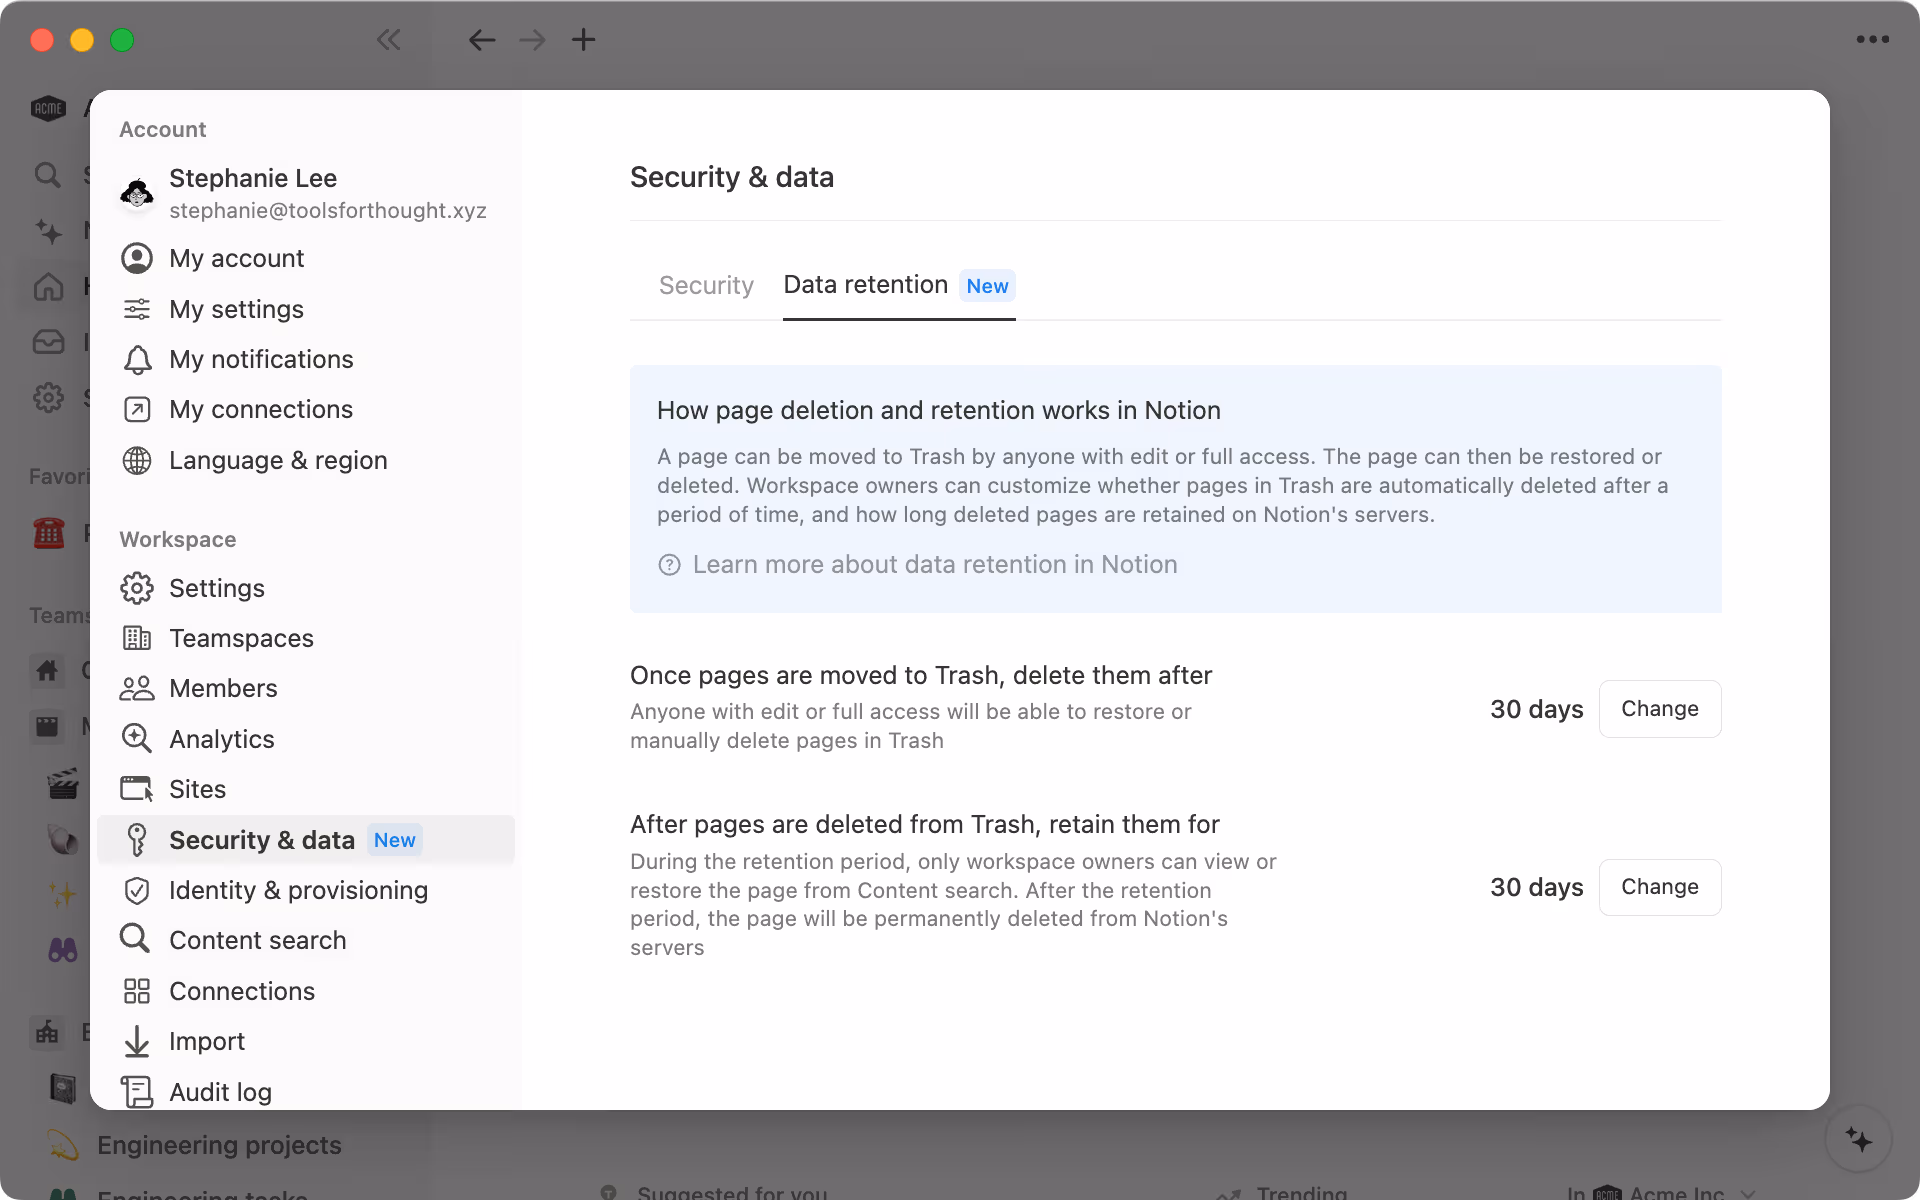The image size is (1920, 1200).
Task: Open Learn more about data retention
Action: point(935,565)
